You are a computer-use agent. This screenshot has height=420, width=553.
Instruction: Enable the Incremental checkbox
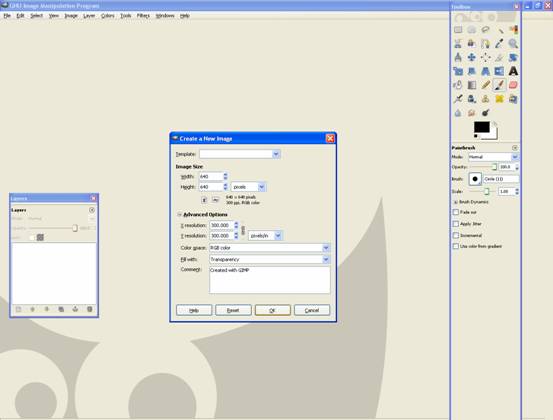click(x=456, y=235)
